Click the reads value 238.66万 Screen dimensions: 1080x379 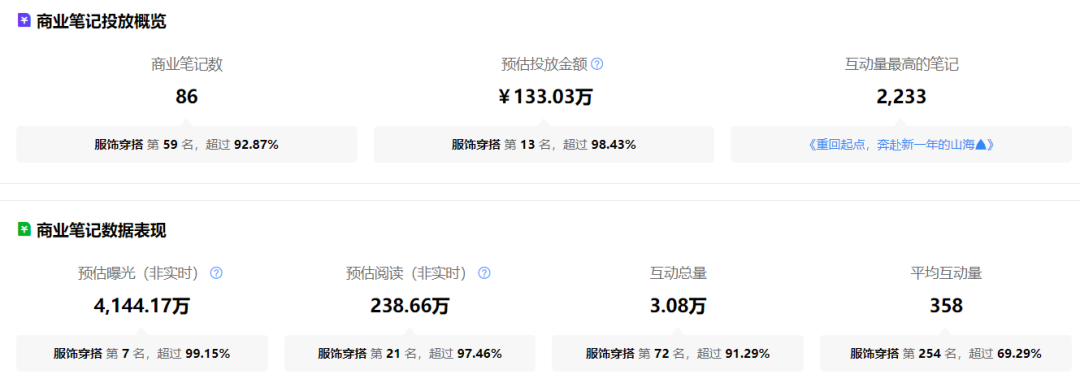coord(410,305)
